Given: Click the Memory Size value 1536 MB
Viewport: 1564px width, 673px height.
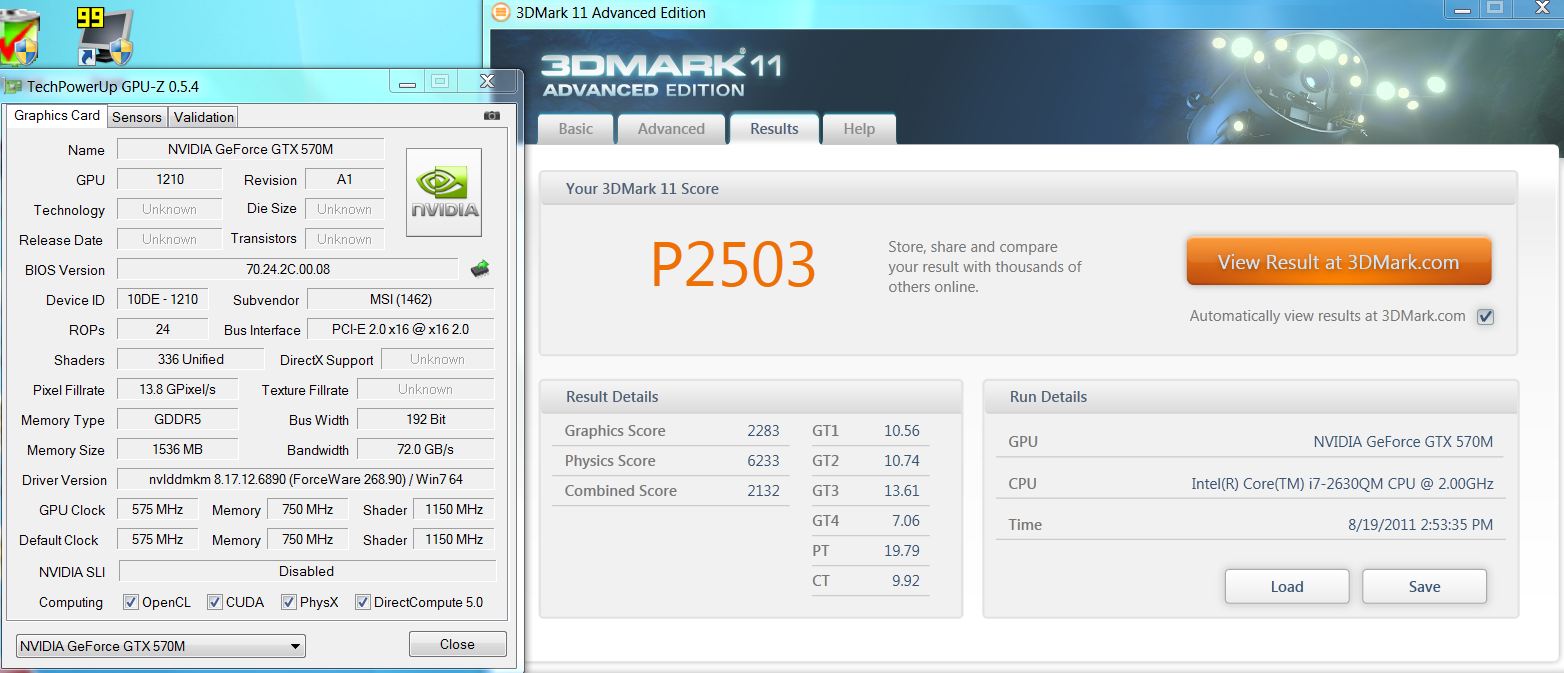Looking at the screenshot, I should pos(178,449).
